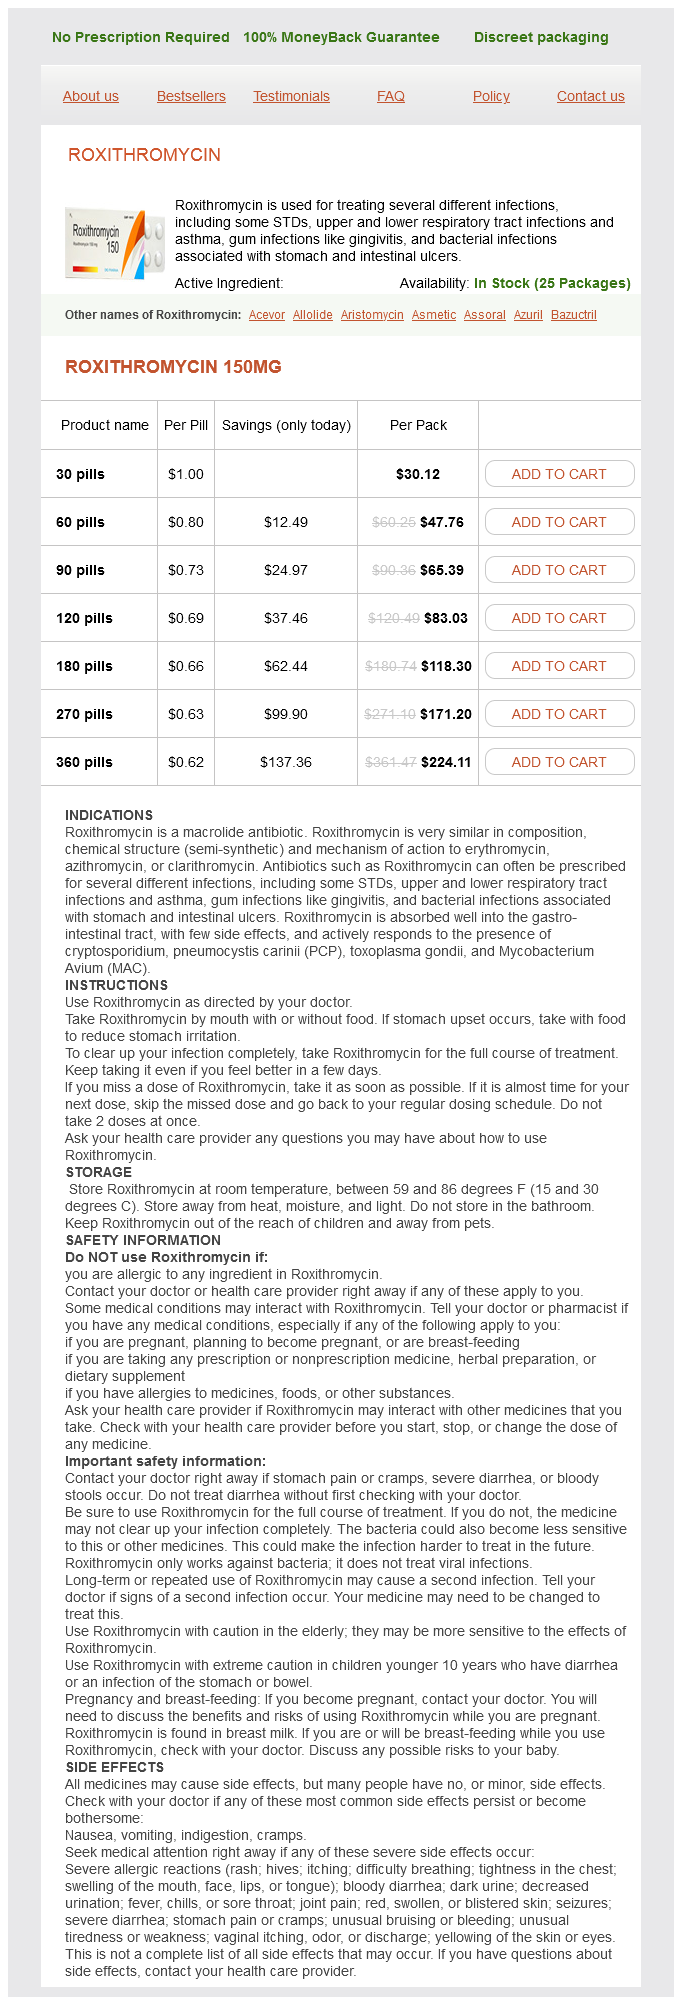Image resolution: width=682 pixels, height=2005 pixels.
Task: Add the 60 pills pack to cart
Action: (559, 522)
